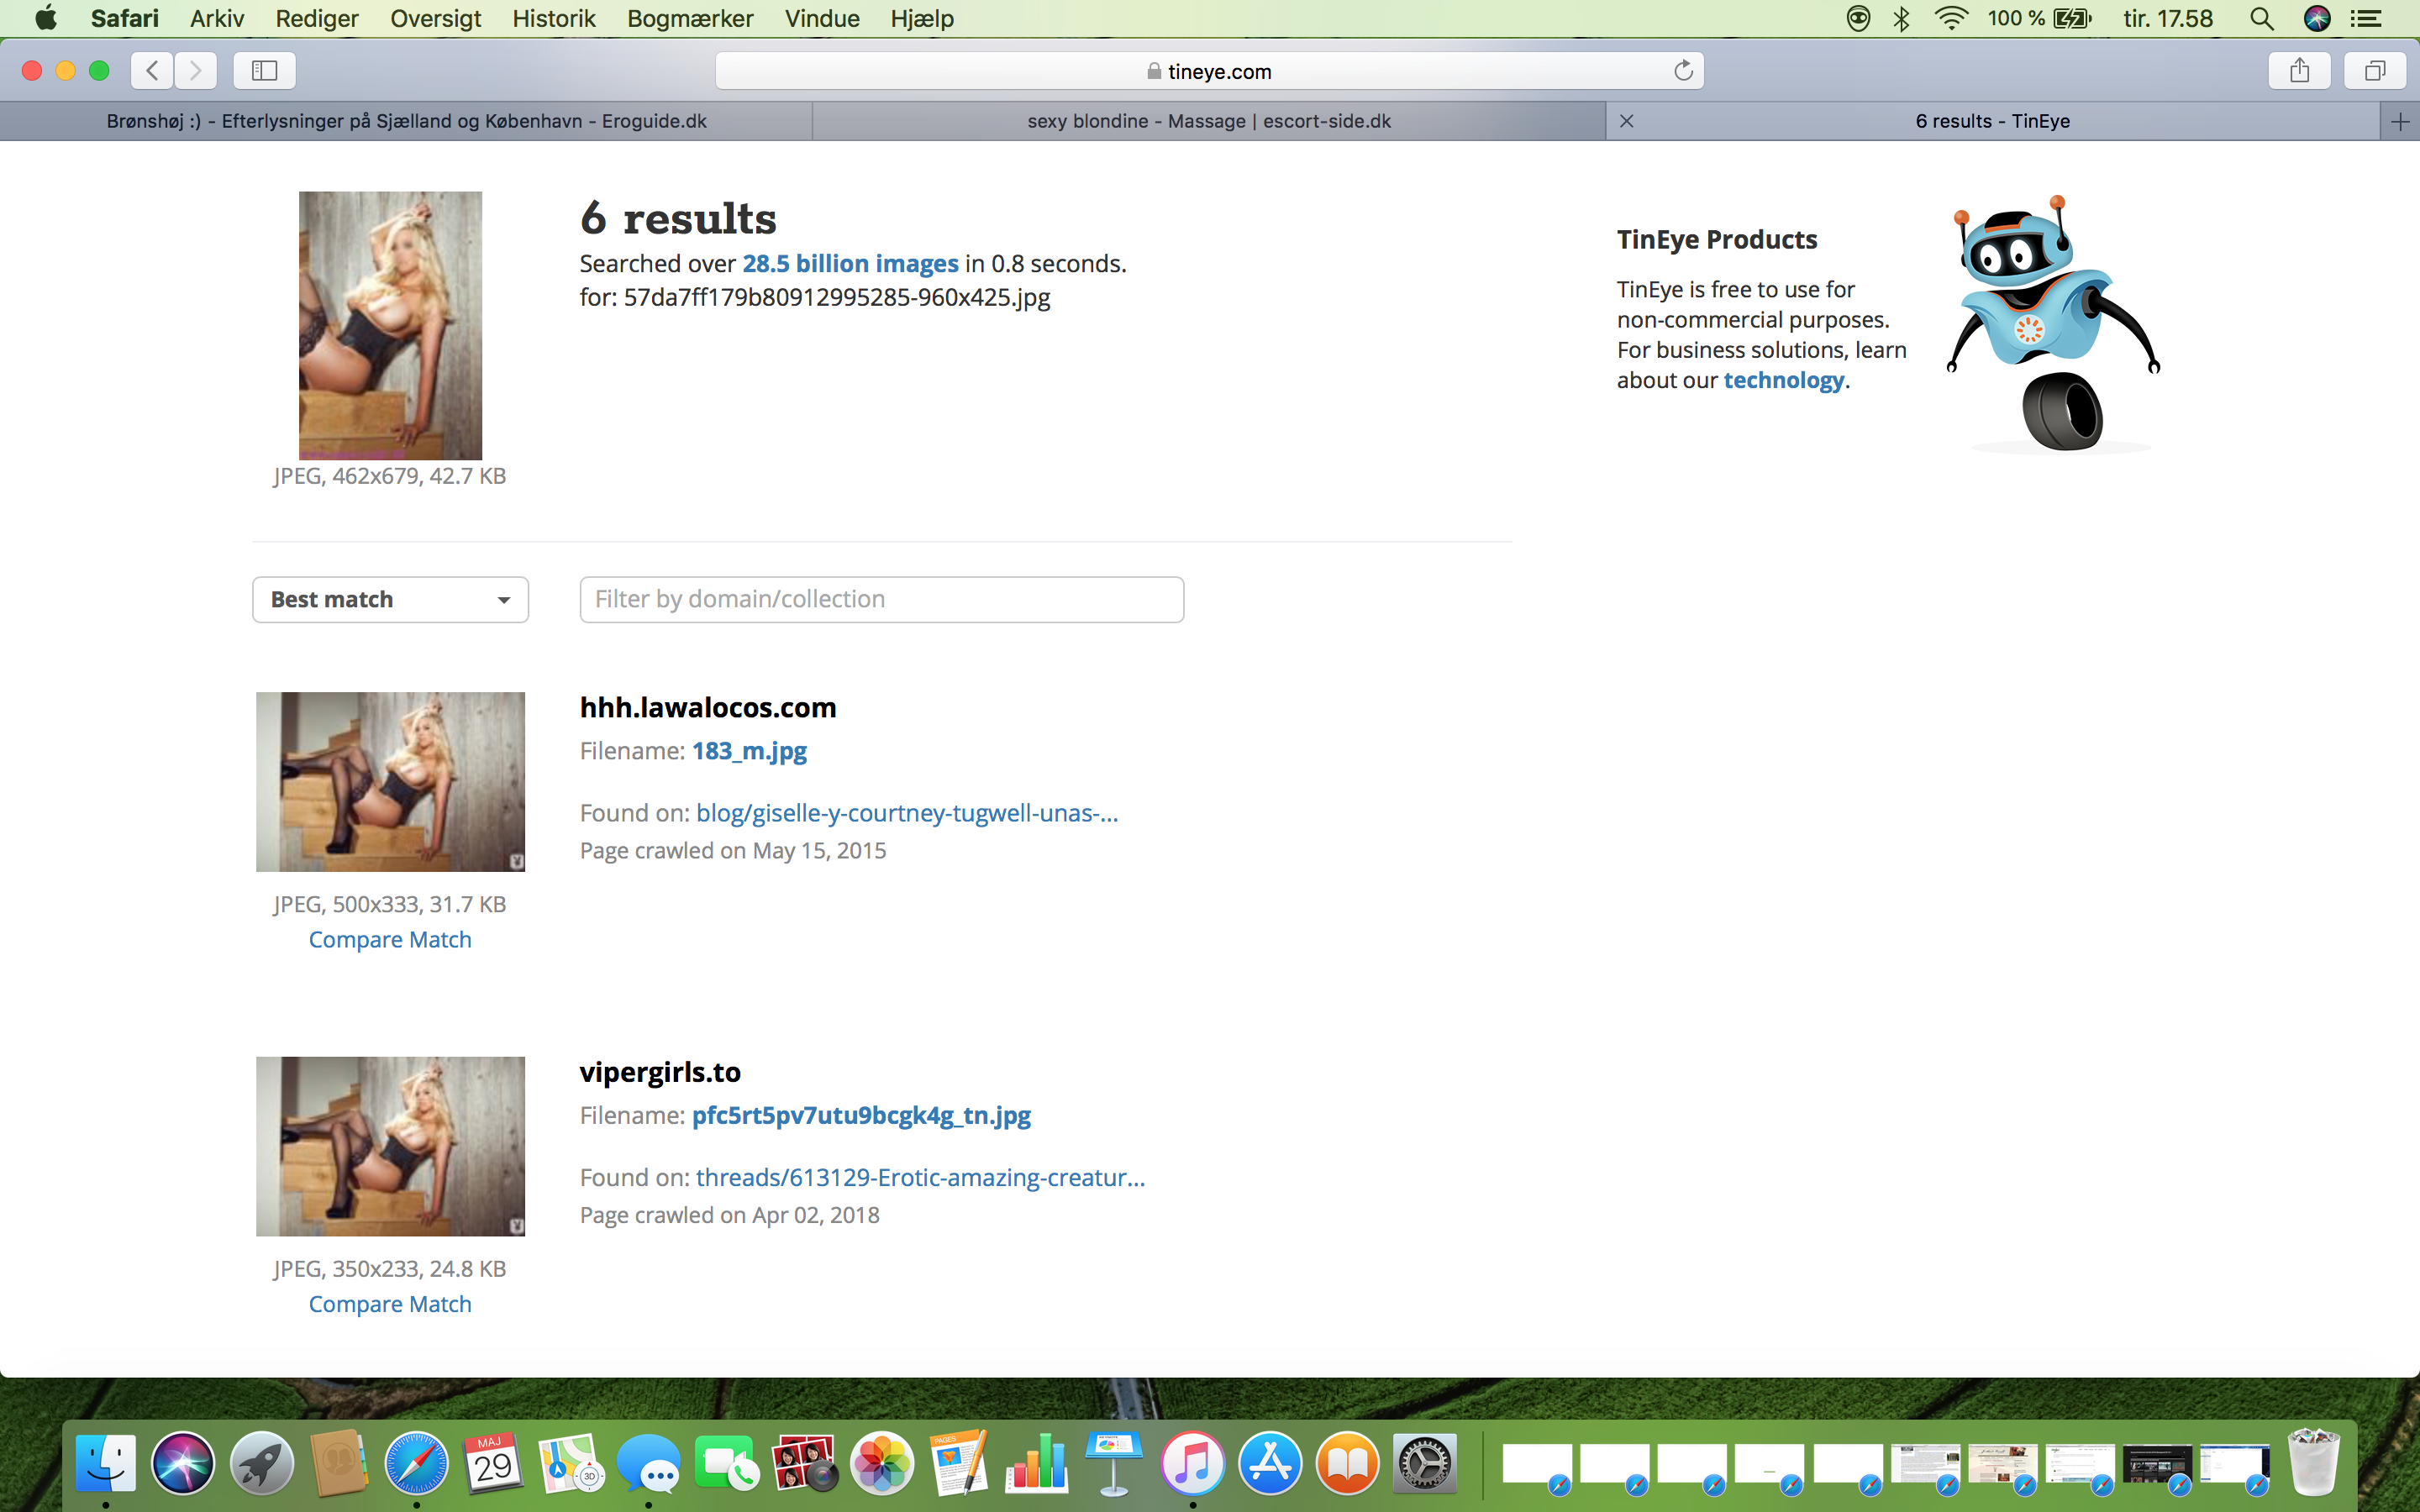Click the tineye.com address bar
The width and height of the screenshot is (2420, 1512).
[1209, 71]
